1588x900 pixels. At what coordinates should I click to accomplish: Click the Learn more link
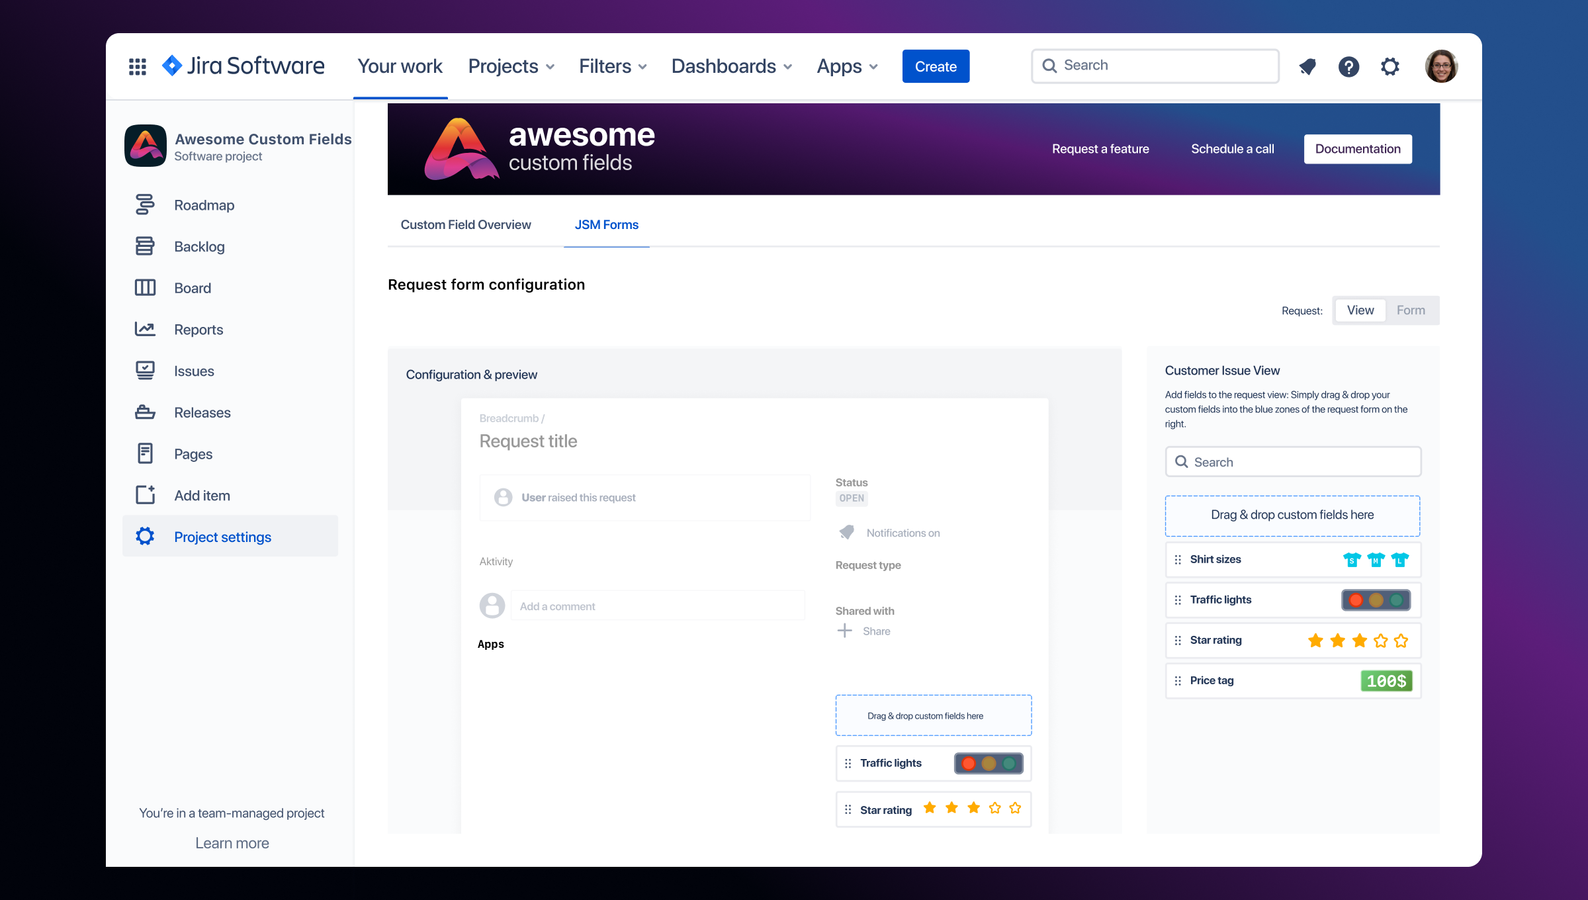pos(232,843)
